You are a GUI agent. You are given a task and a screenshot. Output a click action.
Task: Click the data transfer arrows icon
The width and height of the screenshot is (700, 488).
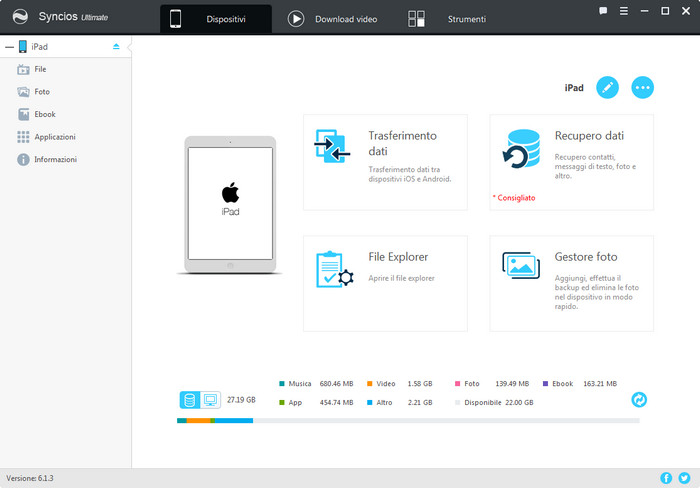[x=332, y=146]
